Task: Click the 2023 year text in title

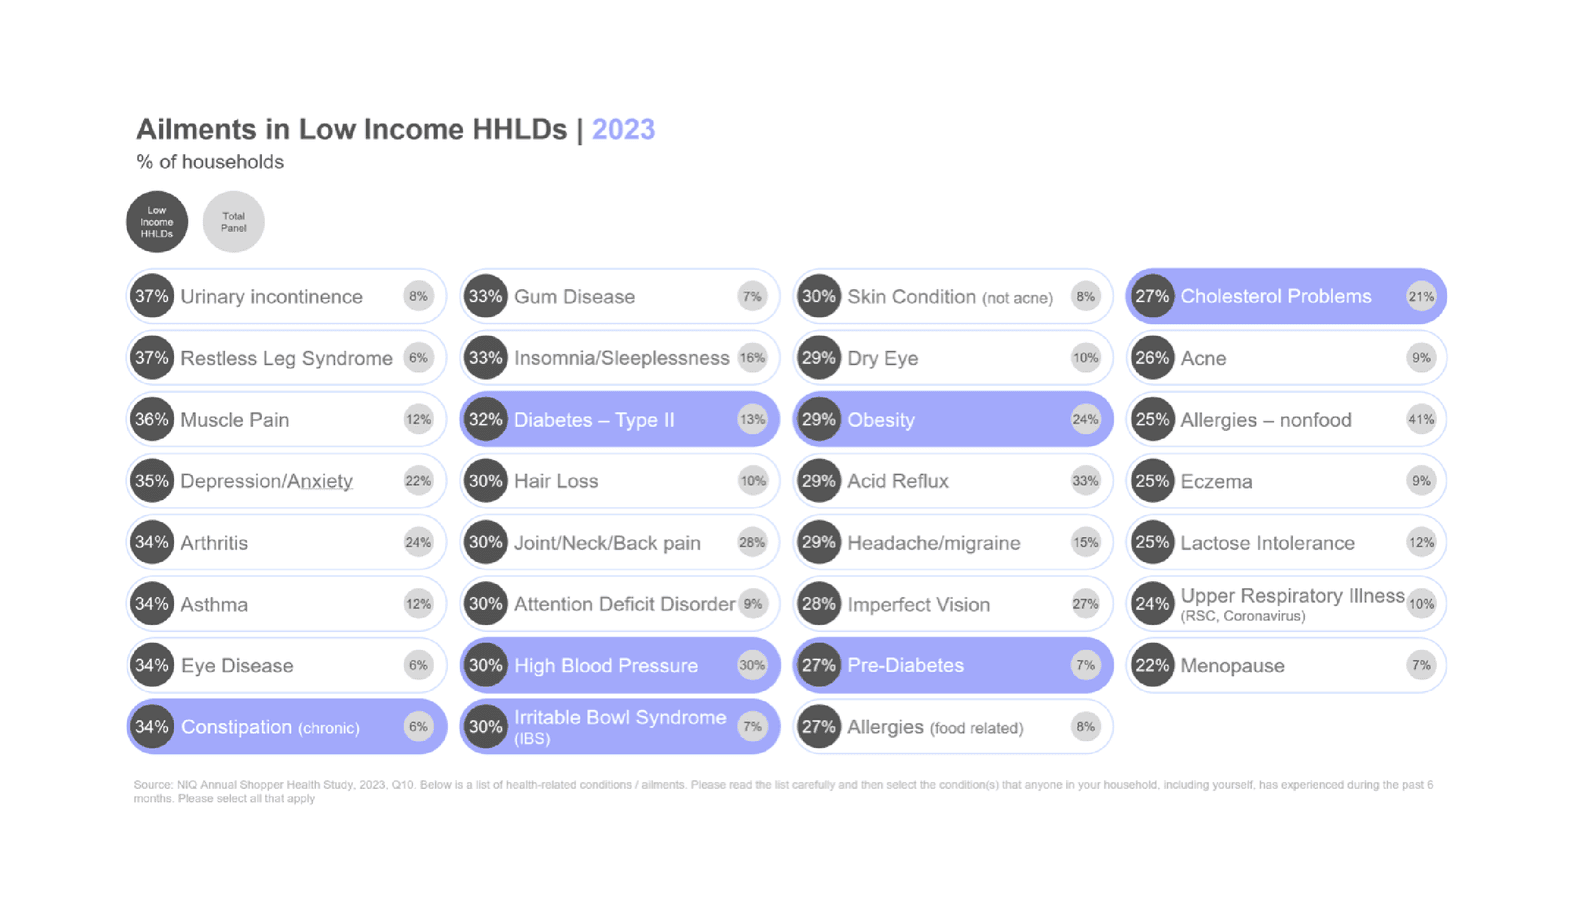Action: [x=623, y=129]
